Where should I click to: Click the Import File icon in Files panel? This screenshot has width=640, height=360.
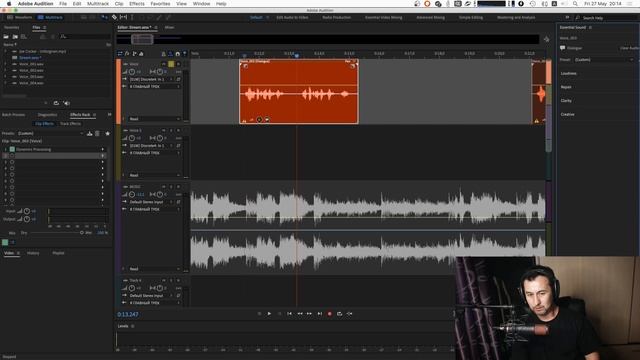click(15, 37)
